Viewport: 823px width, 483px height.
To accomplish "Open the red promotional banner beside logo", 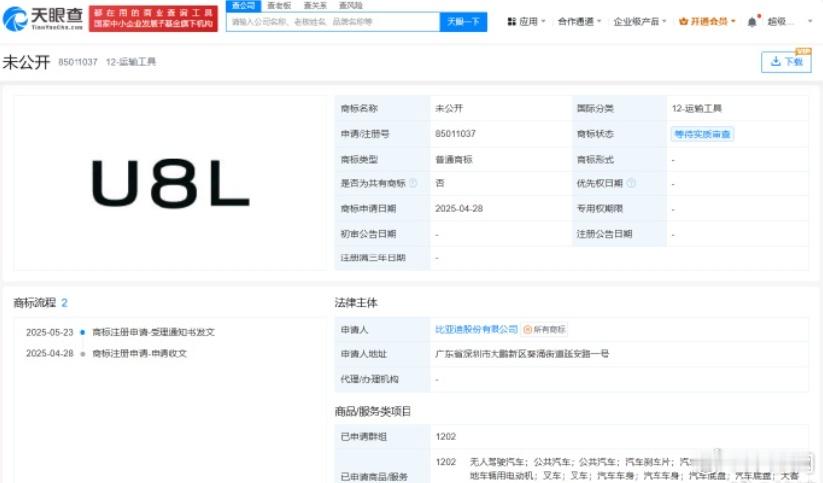I will pyautogui.click(x=153, y=18).
